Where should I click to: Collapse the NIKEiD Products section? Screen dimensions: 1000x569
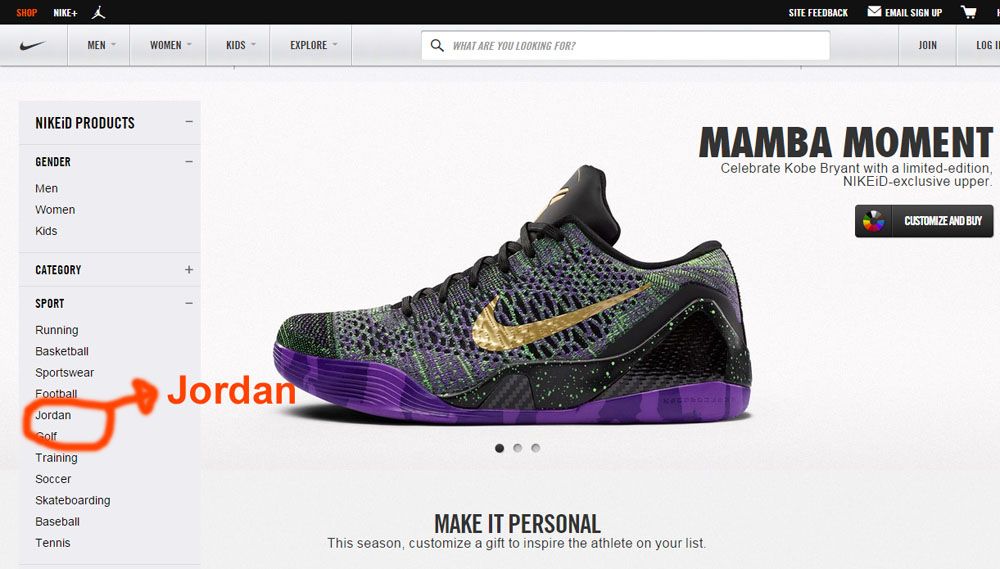(189, 122)
